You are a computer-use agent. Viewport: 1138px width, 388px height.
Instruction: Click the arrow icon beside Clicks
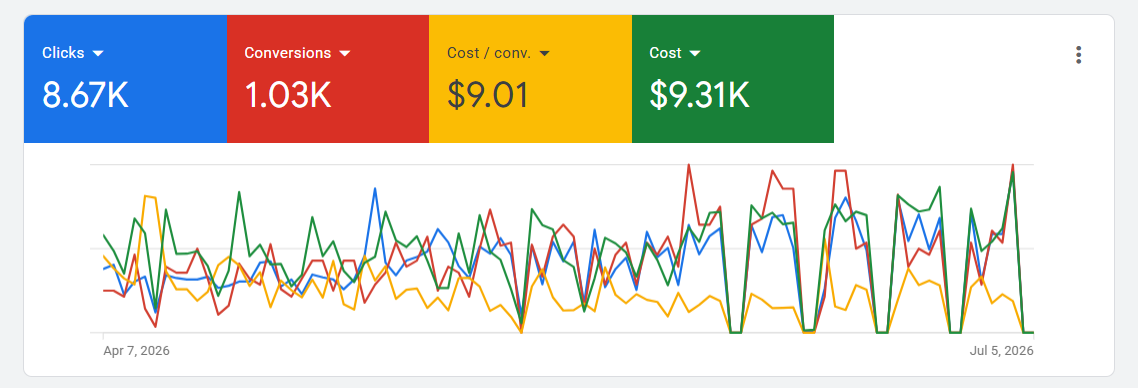99,54
